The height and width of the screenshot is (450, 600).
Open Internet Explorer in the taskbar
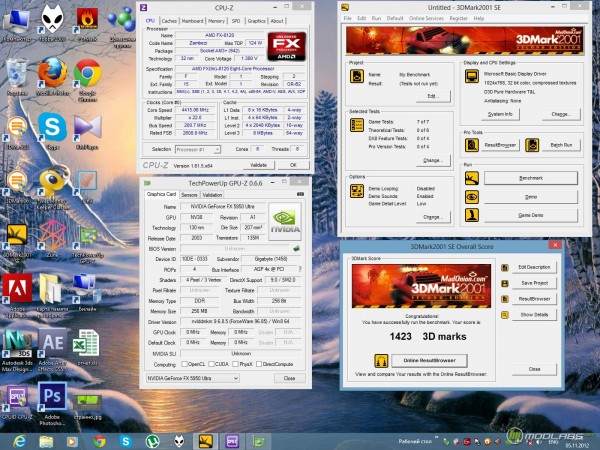(18, 442)
